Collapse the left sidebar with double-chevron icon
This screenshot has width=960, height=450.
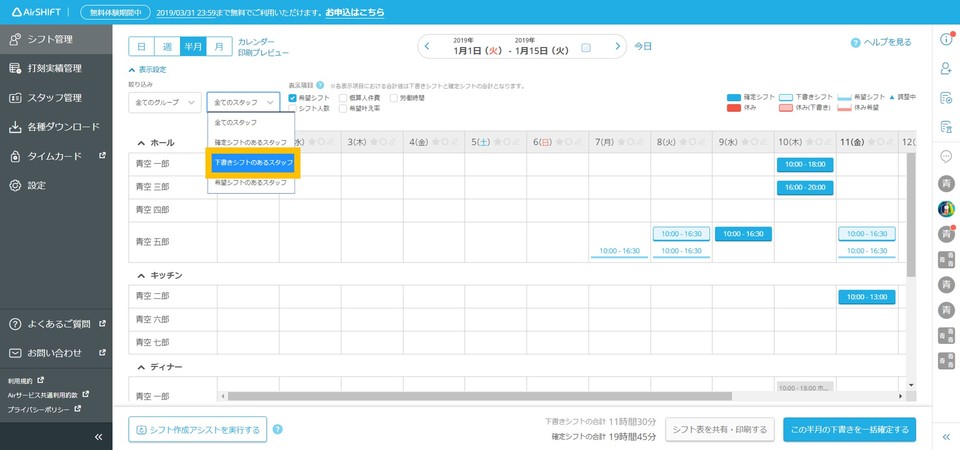point(98,437)
